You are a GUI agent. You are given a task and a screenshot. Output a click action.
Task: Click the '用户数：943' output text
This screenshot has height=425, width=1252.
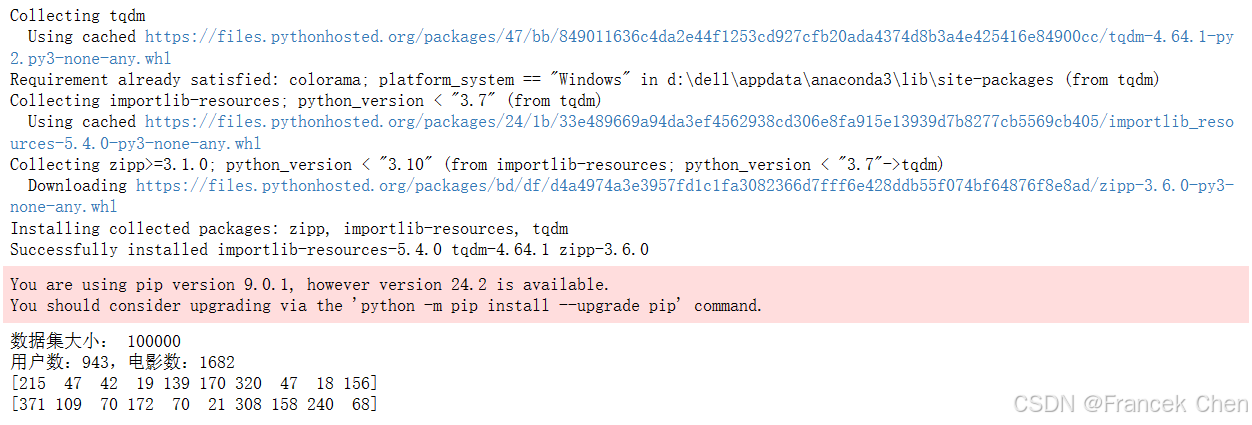(59, 362)
